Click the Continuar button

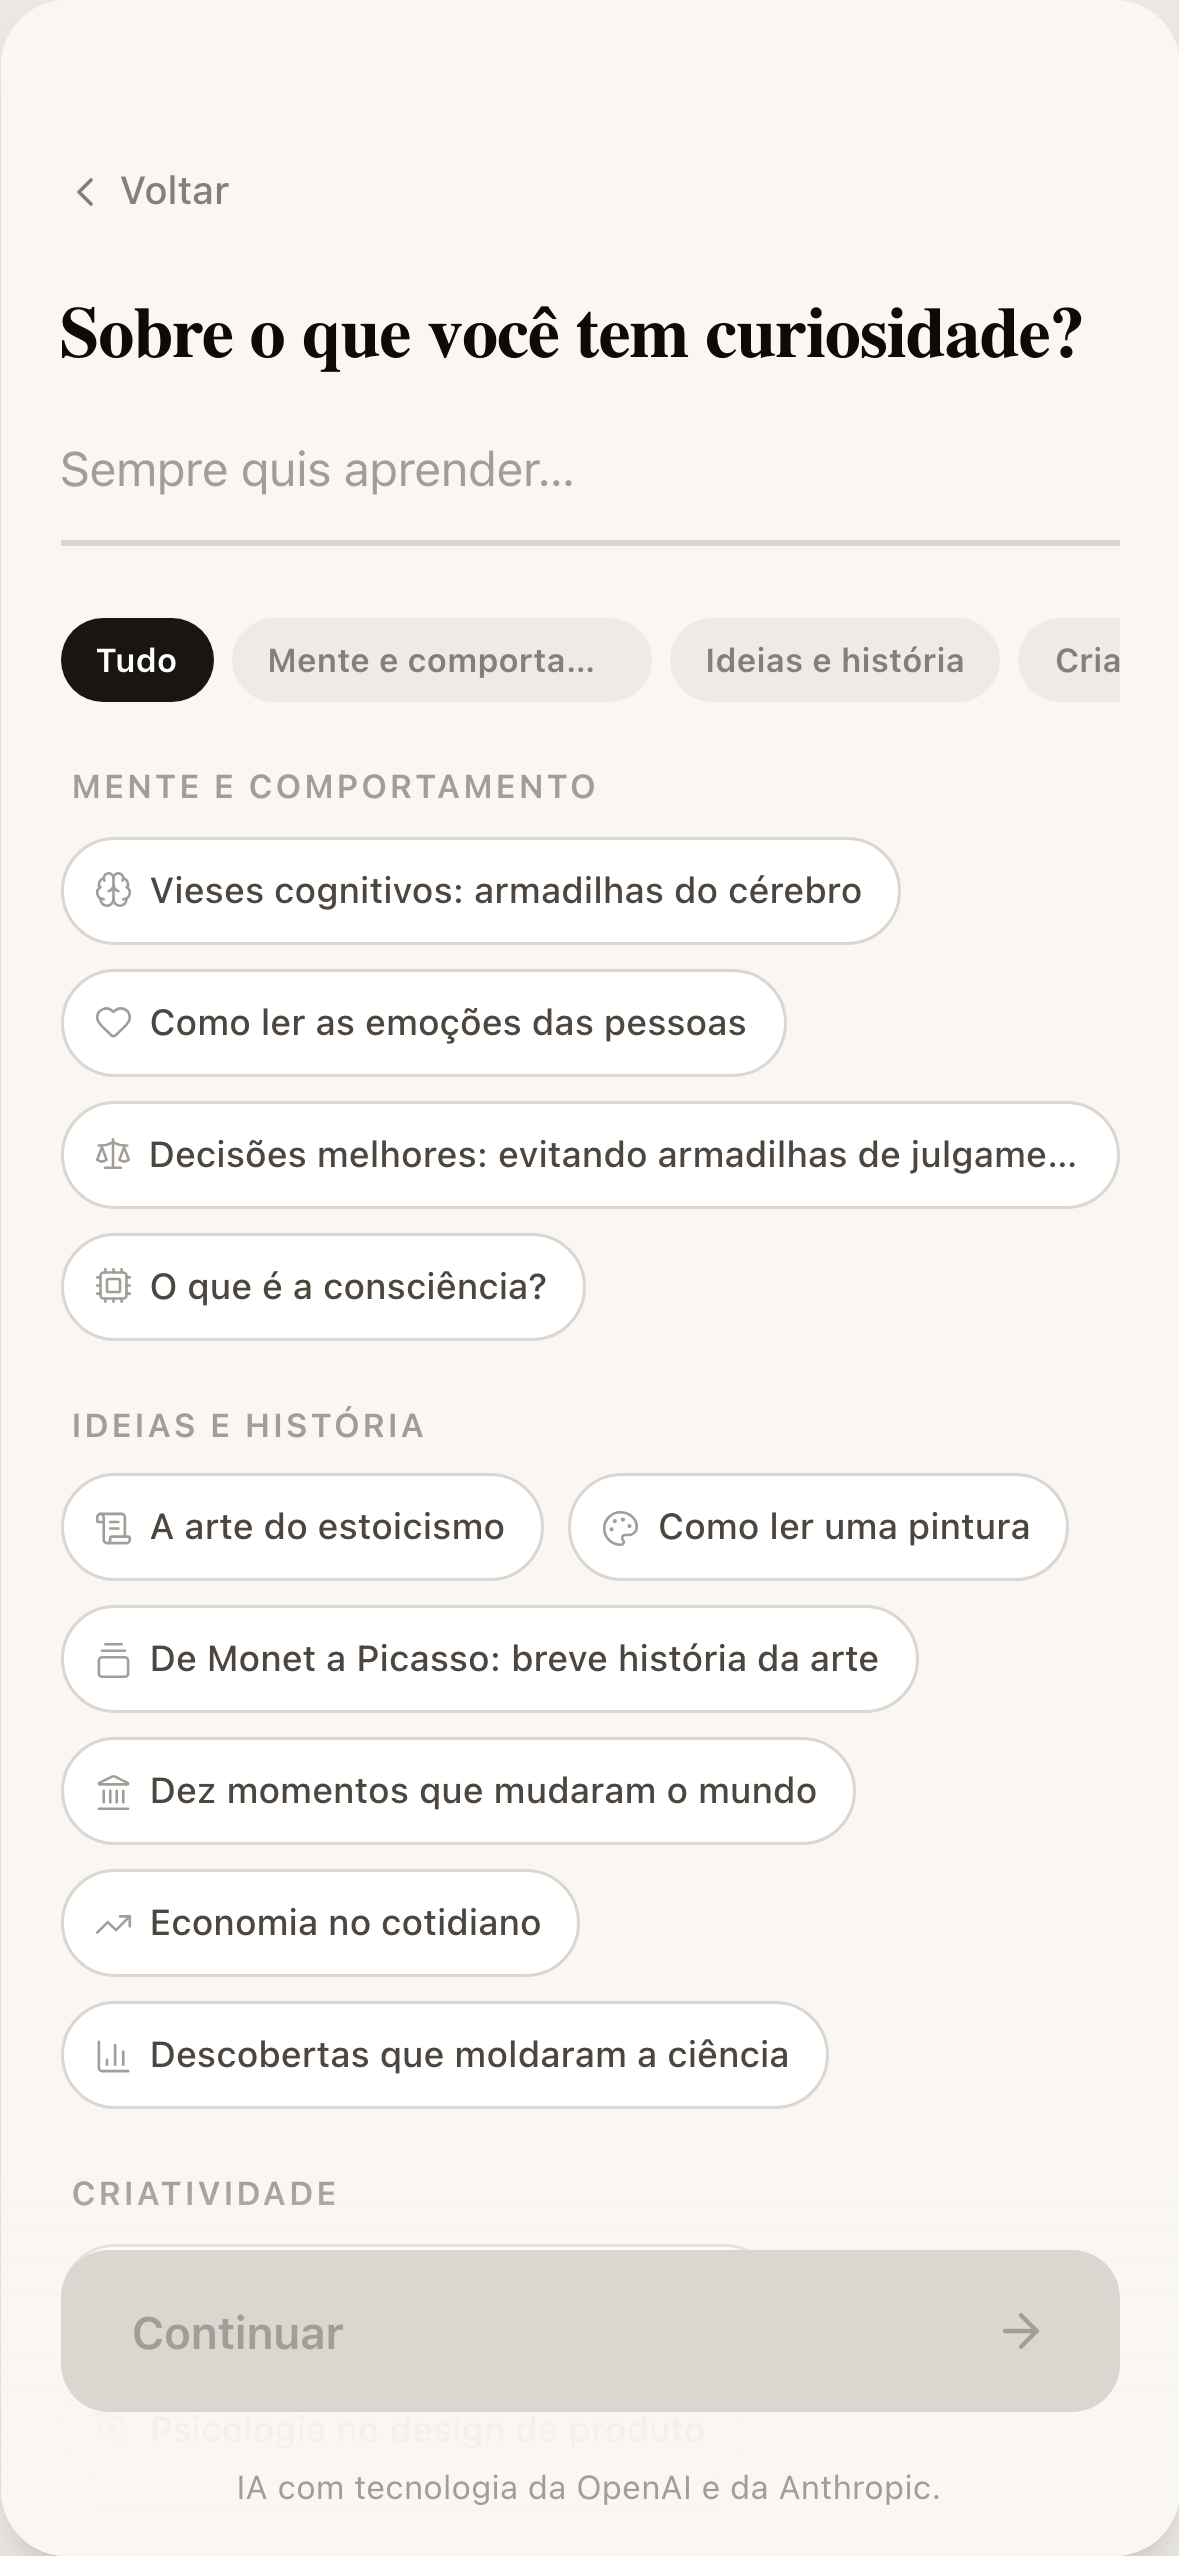pyautogui.click(x=590, y=2331)
